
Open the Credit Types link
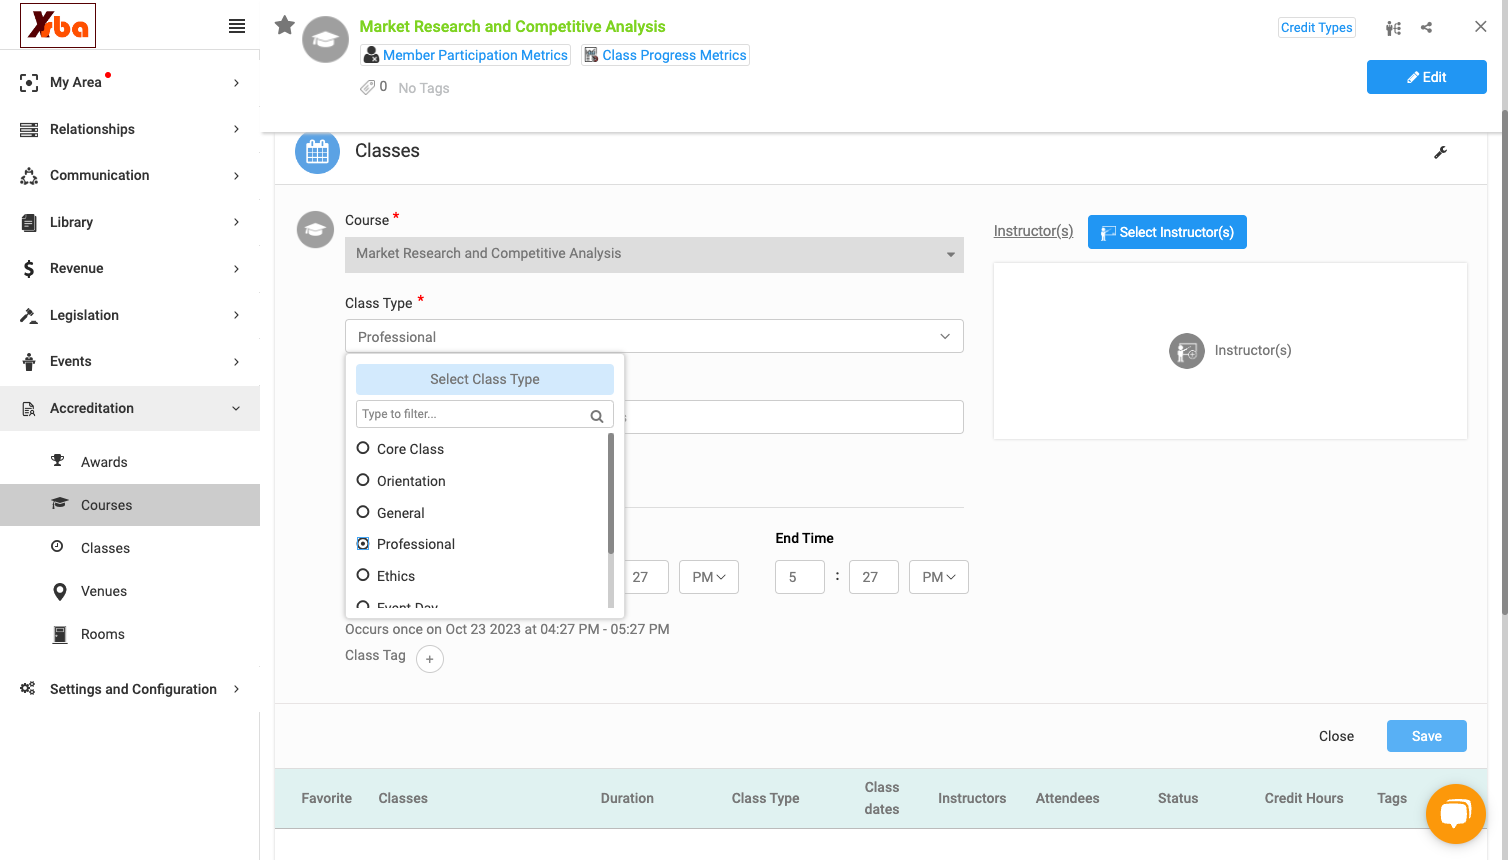pos(1317,27)
